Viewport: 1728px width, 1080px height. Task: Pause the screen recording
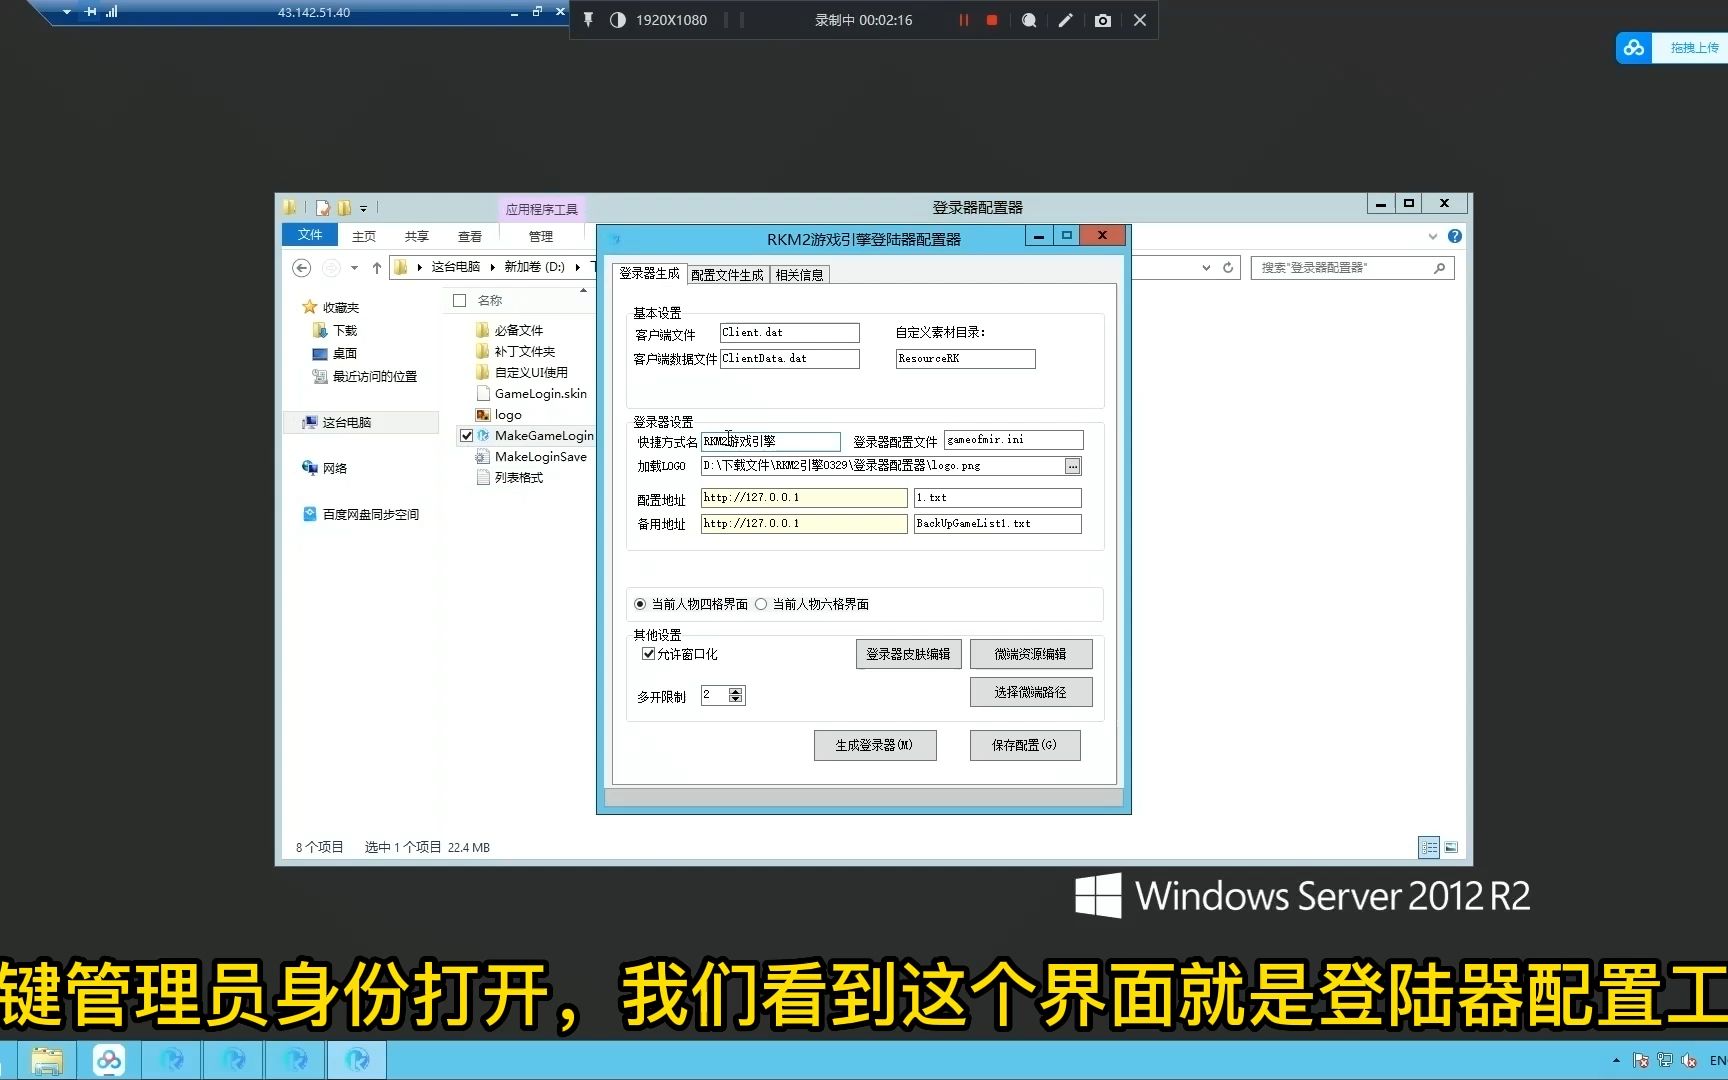[x=963, y=20]
